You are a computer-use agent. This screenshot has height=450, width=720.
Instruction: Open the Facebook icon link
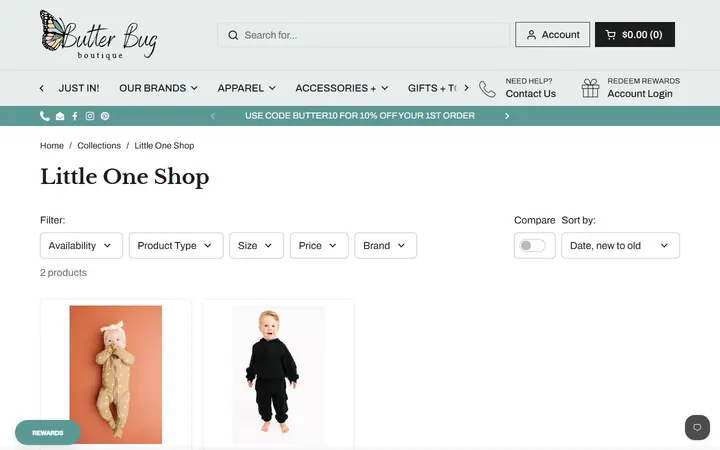[75, 116]
